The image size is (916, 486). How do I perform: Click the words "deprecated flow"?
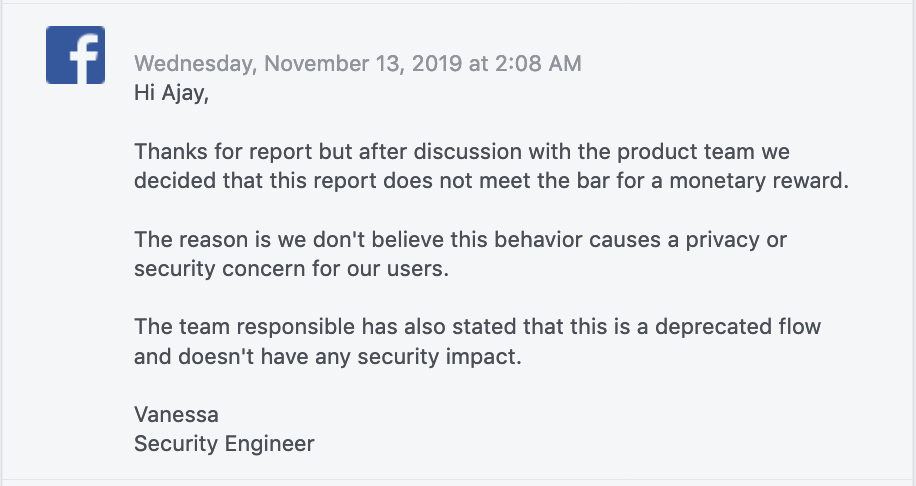738,328
